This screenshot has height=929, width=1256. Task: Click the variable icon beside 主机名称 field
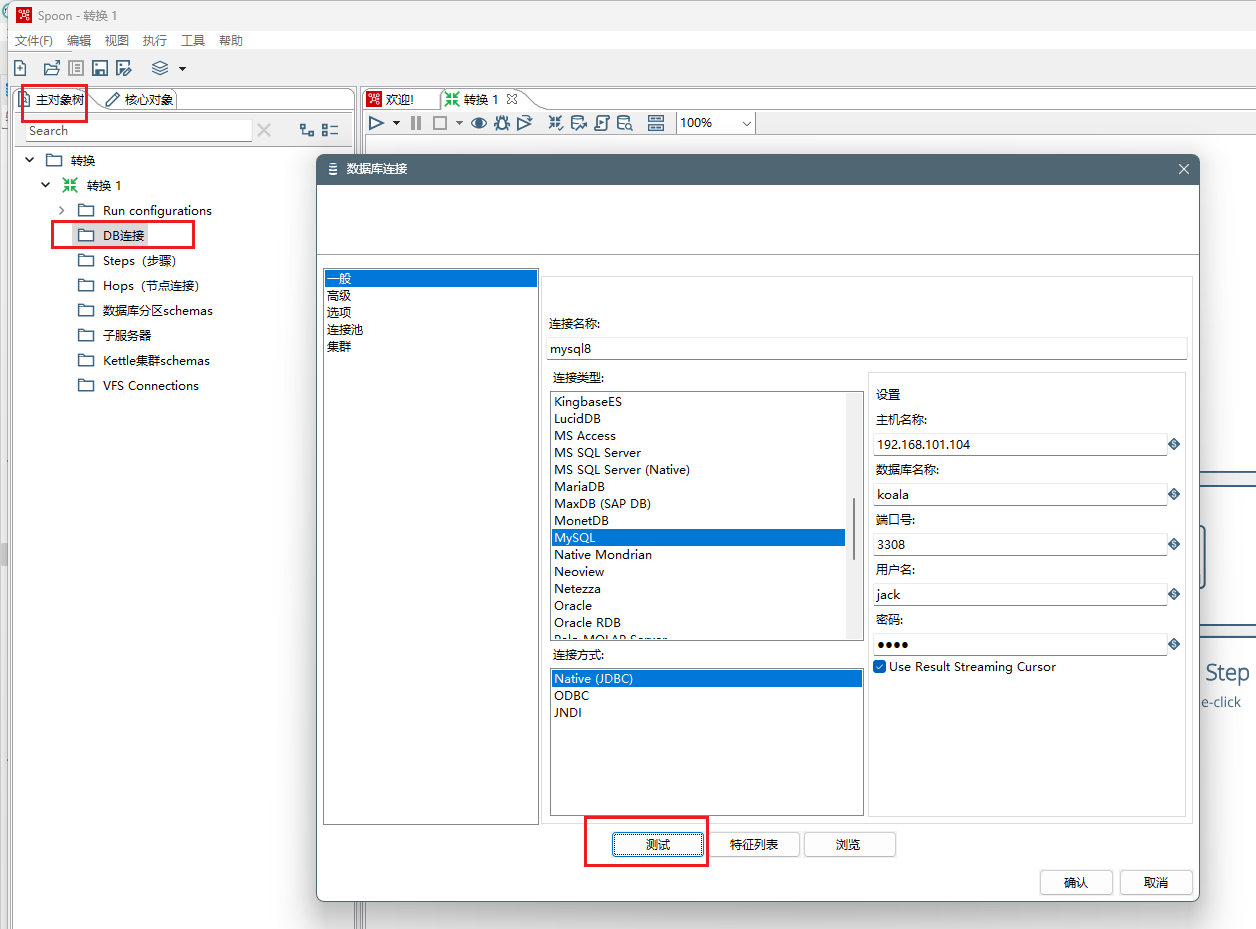click(x=1174, y=444)
